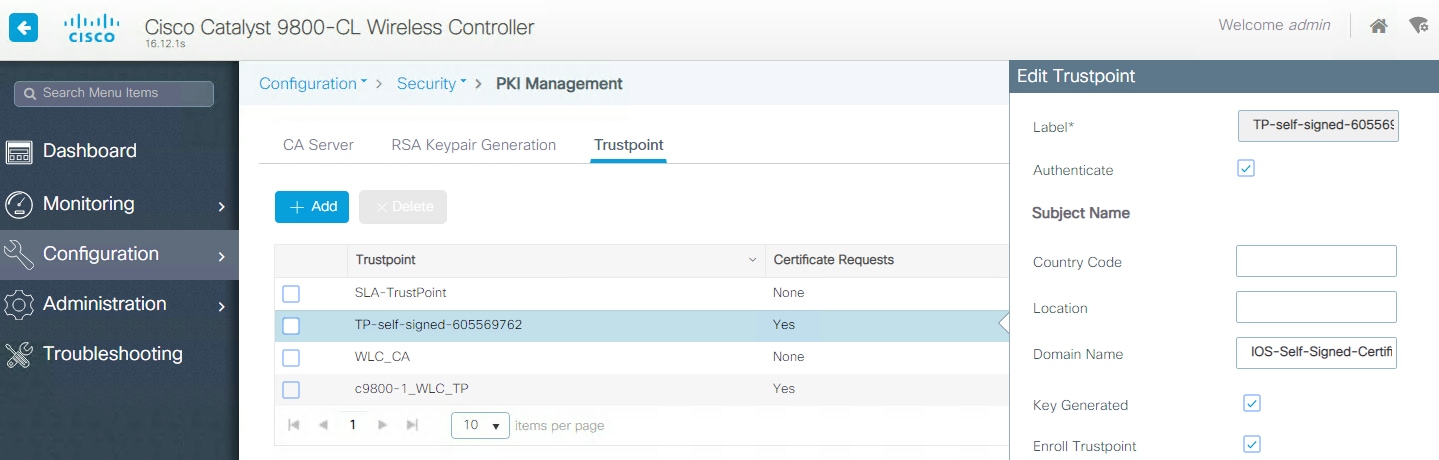Switch to RSA Keypair Generation tab
Viewport: 1439px width, 460px height.
click(473, 145)
